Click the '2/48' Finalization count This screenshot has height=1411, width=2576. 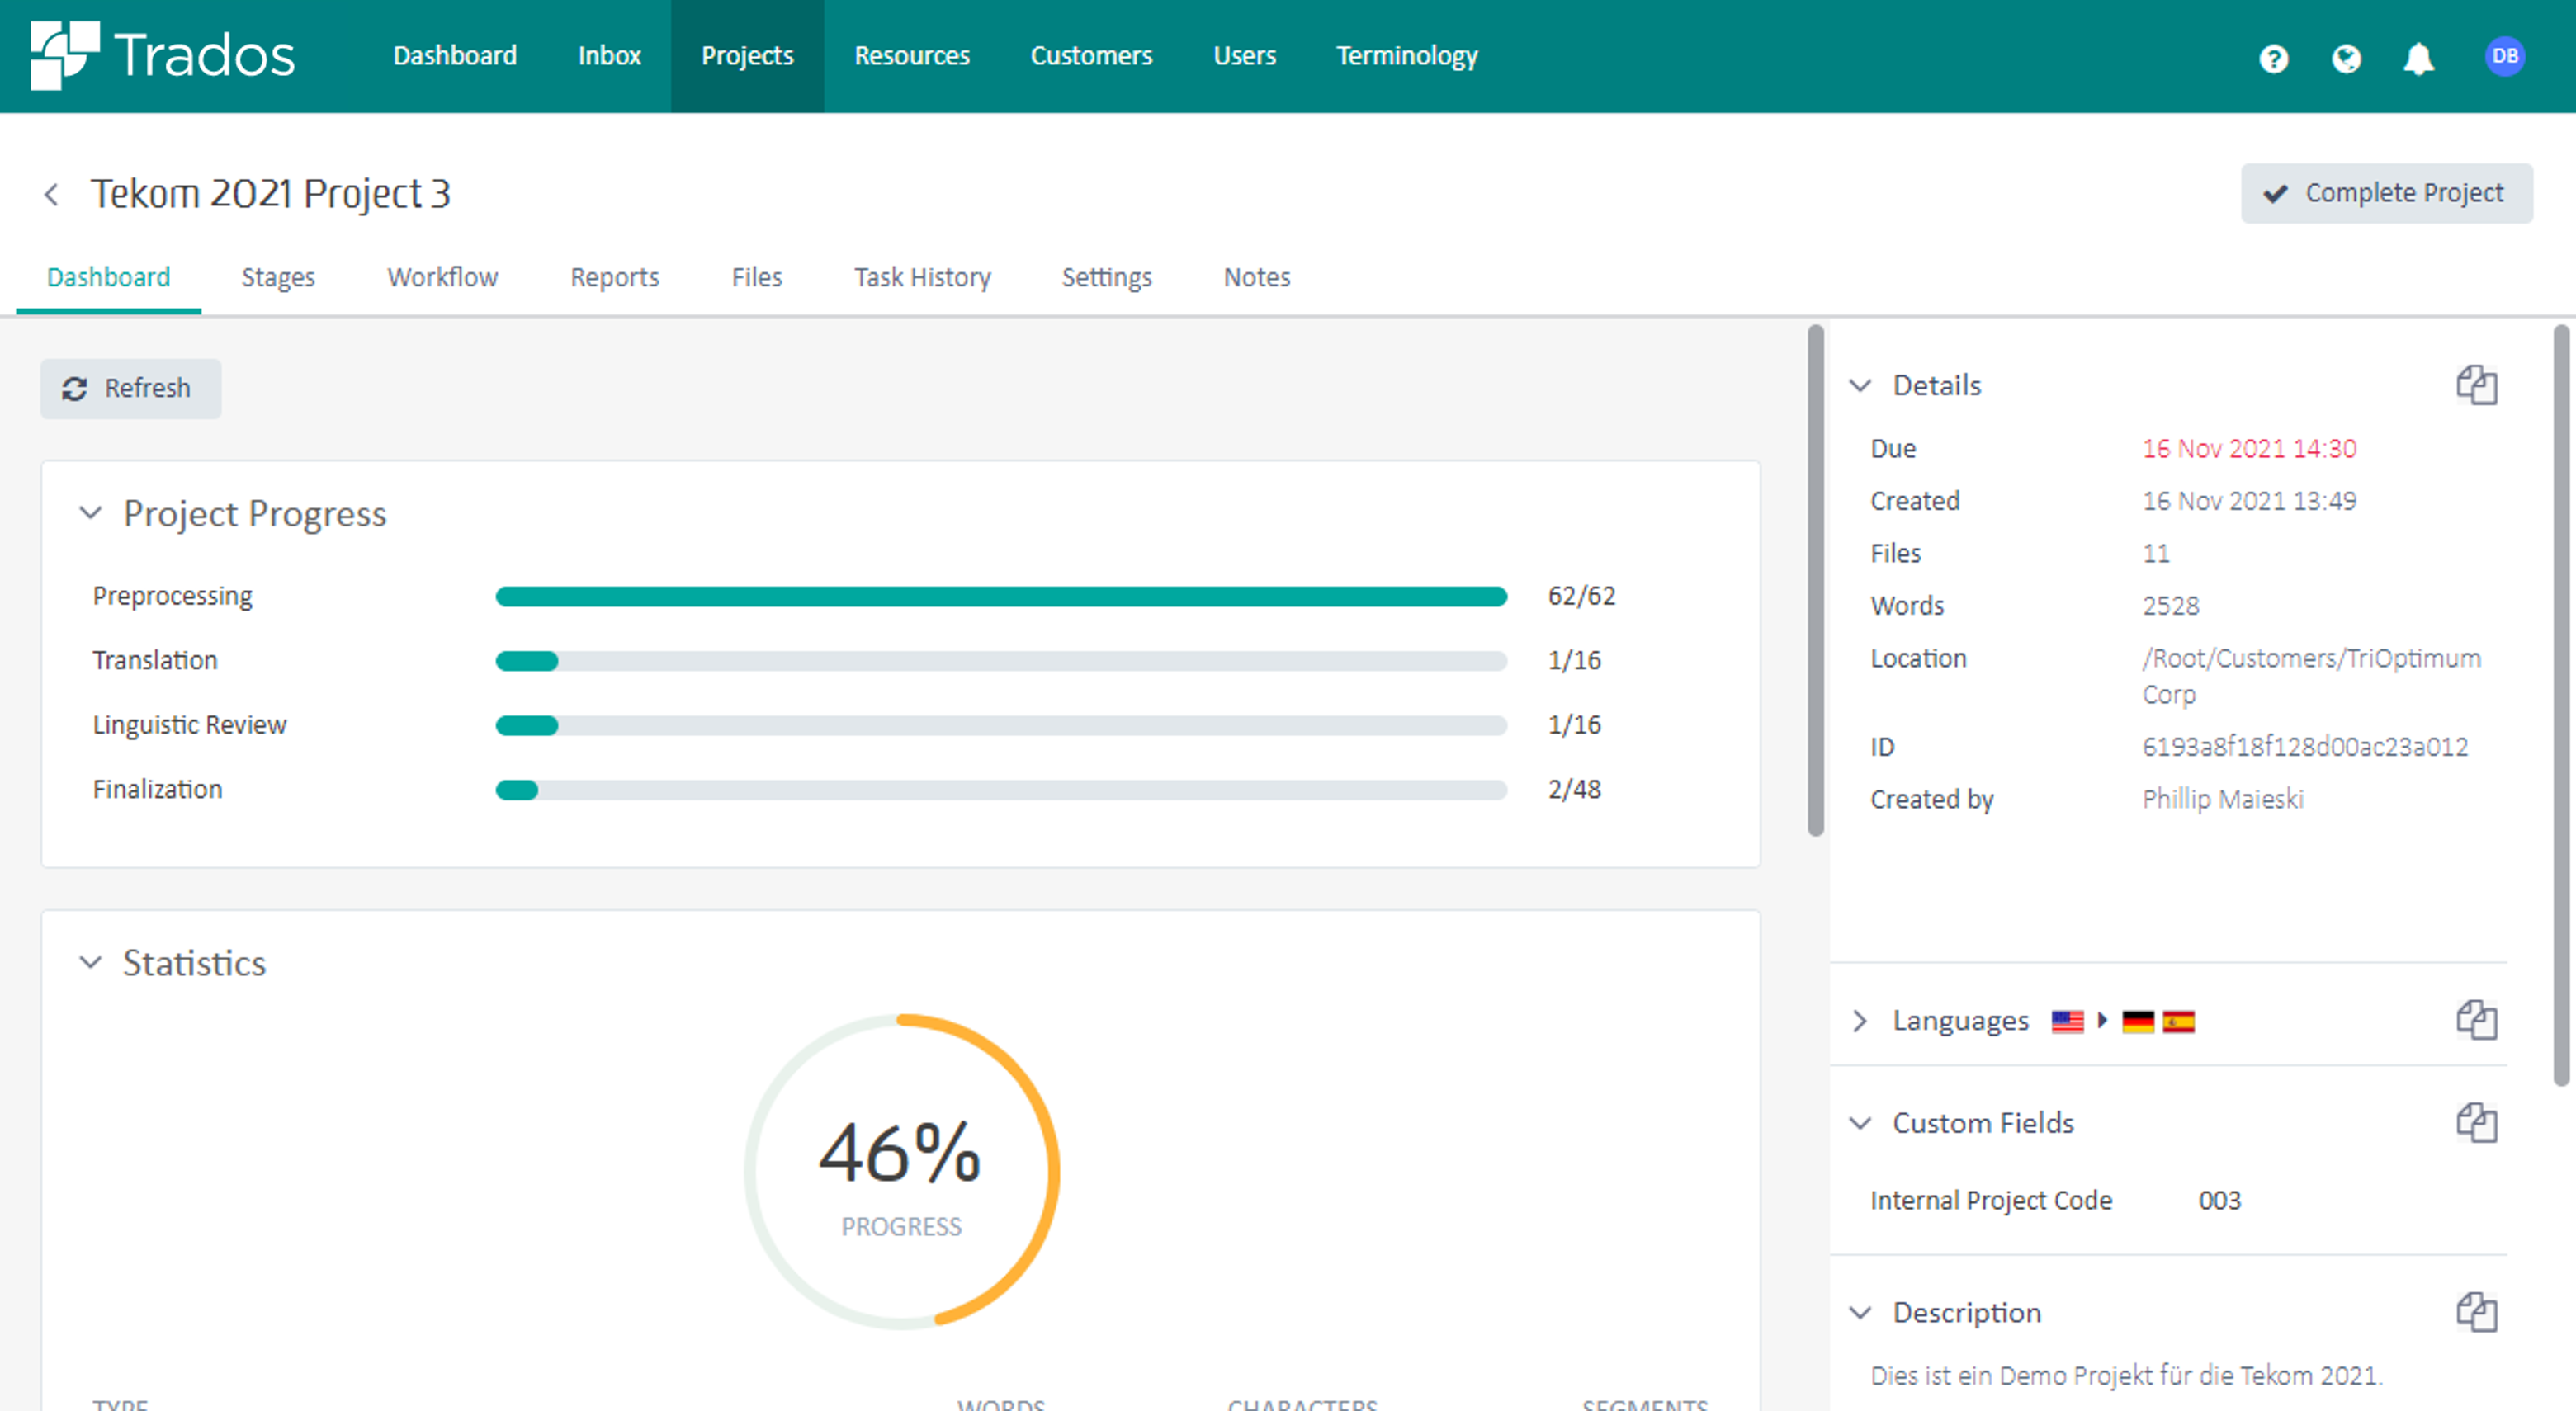click(x=1574, y=789)
